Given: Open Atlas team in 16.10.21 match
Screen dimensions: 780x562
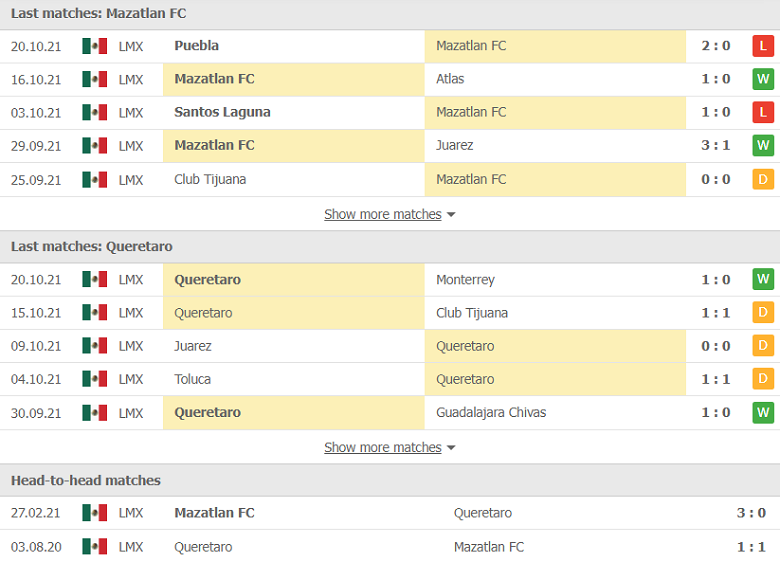Looking at the screenshot, I should tap(450, 79).
